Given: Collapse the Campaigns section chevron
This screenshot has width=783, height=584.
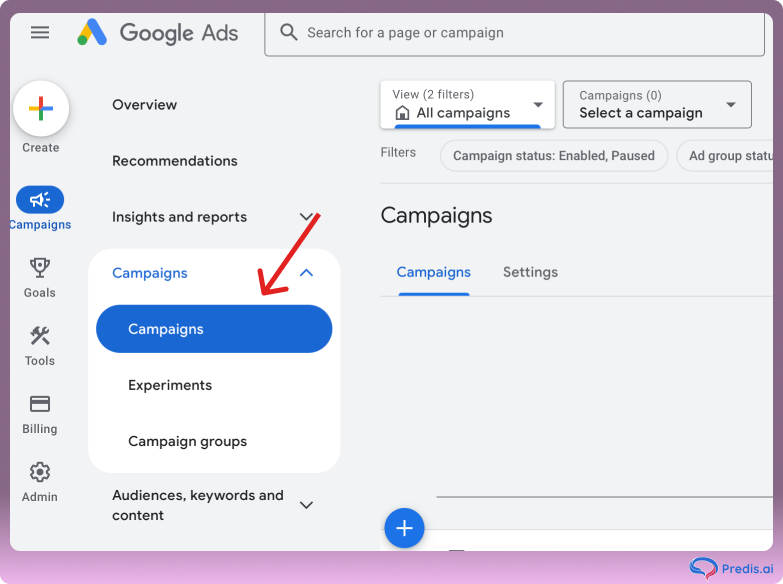Looking at the screenshot, I should [306, 273].
